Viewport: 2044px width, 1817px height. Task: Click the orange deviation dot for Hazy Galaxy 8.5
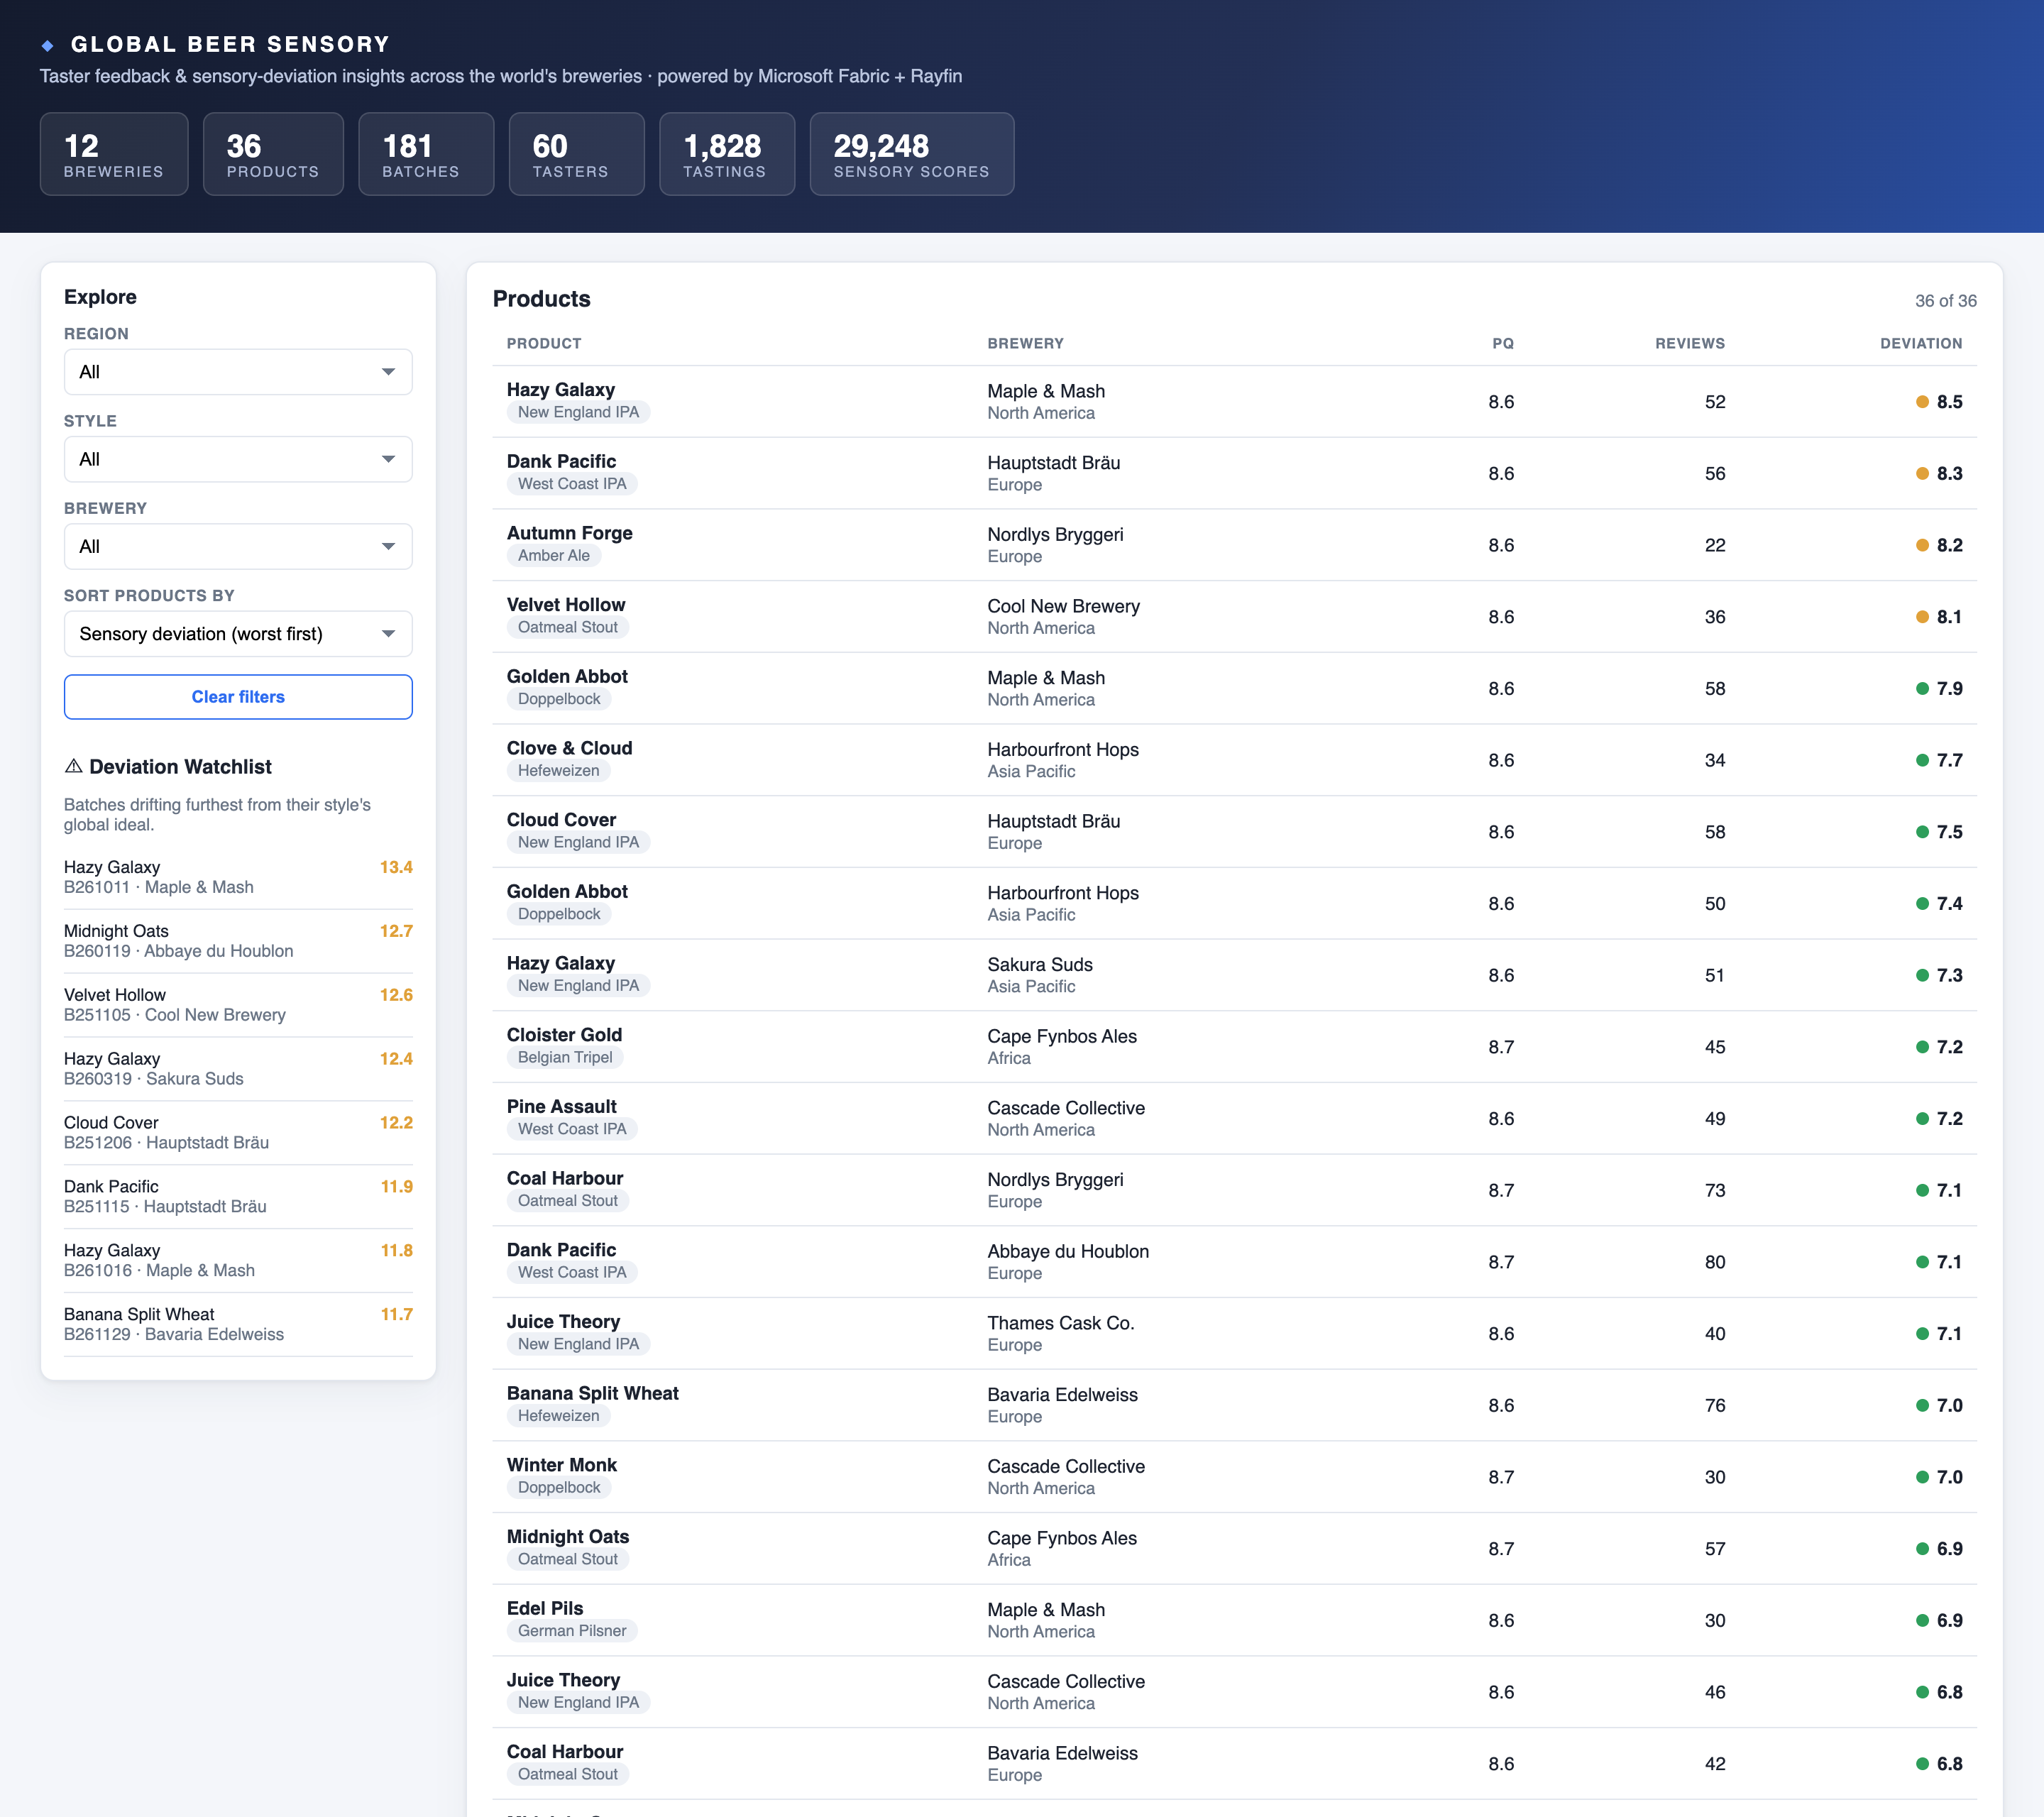pos(1921,402)
